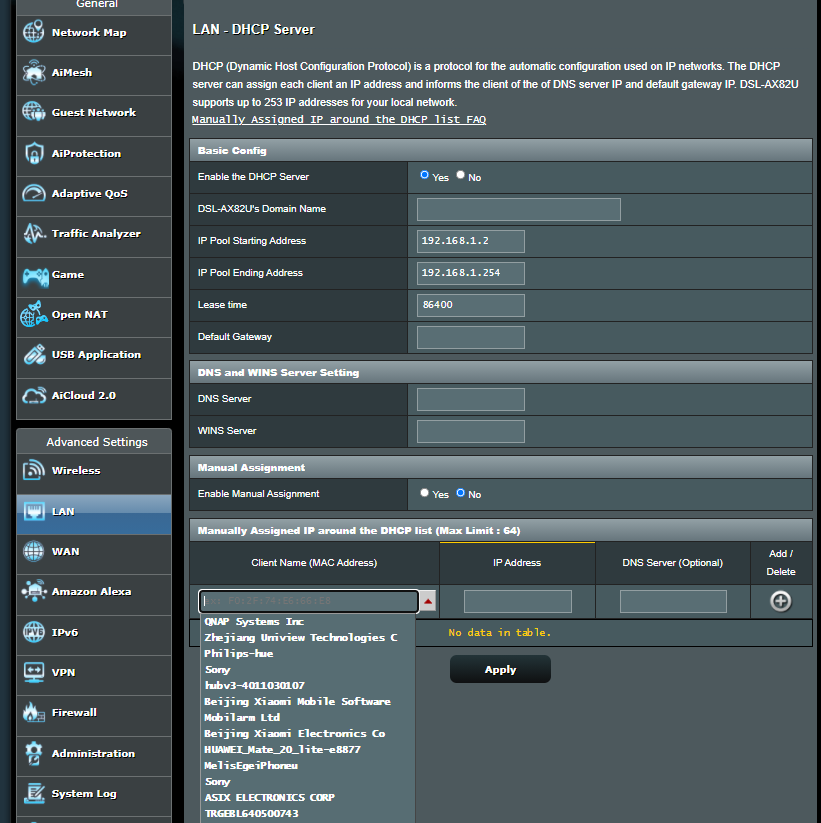
Task: Choose Beijing Xiaomi Mobile Software client
Action: (x=298, y=701)
